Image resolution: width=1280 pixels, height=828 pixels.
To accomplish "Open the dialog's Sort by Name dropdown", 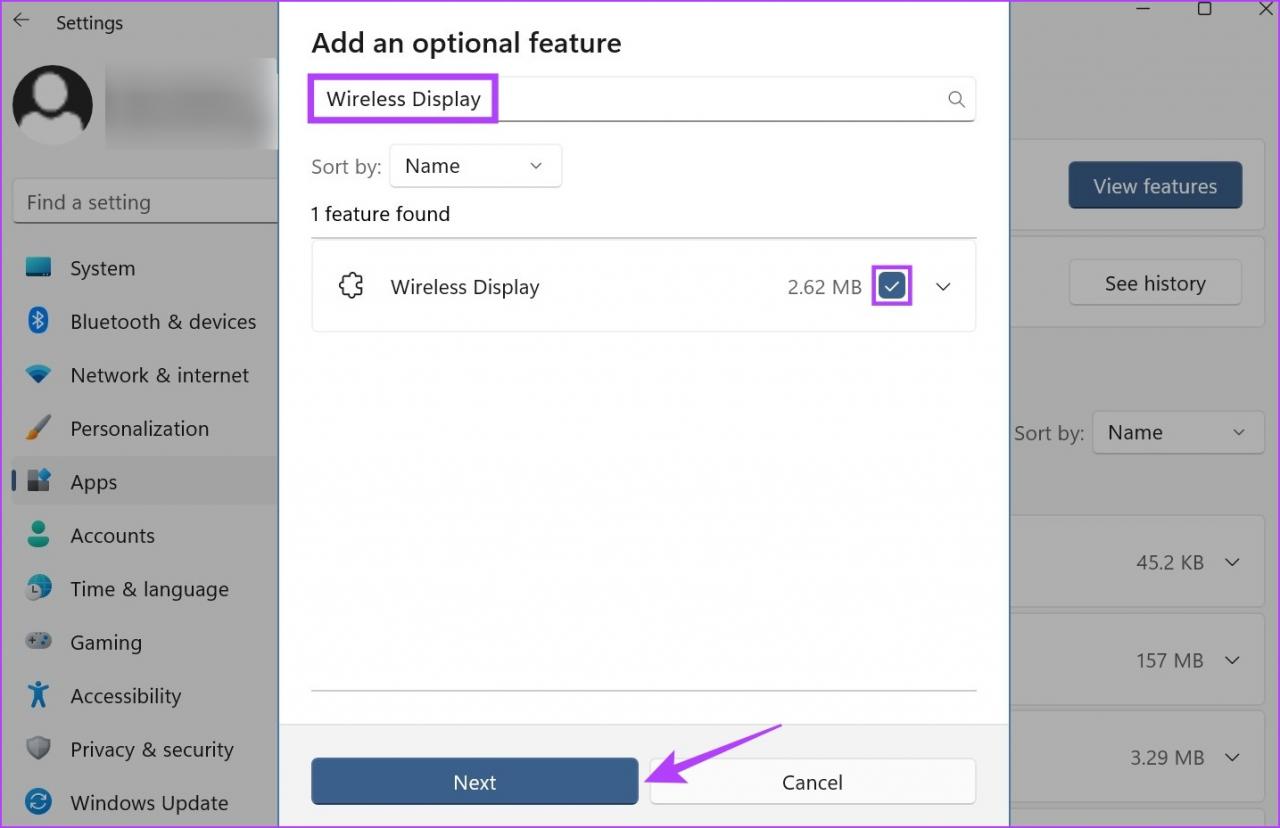I will pyautogui.click(x=475, y=166).
